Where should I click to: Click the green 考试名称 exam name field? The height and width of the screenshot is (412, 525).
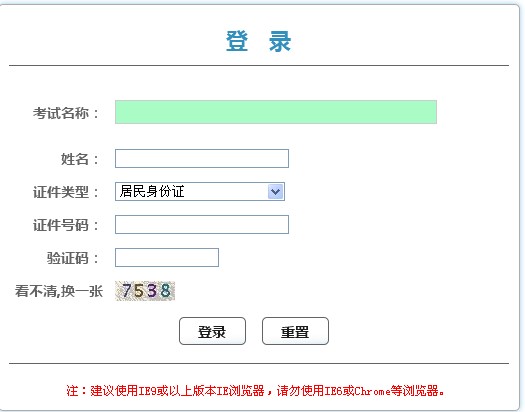pyautogui.click(x=276, y=112)
